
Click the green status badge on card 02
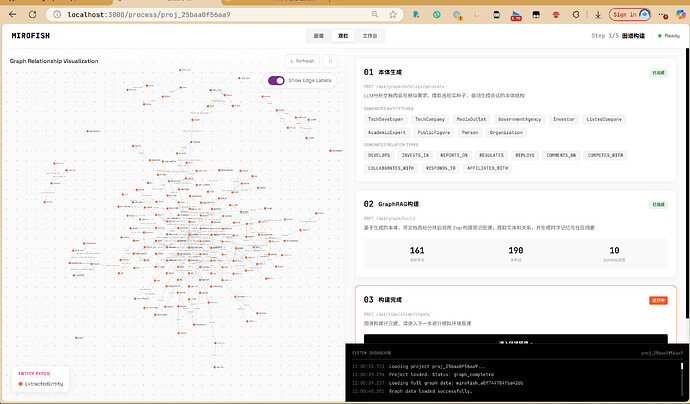pos(658,204)
